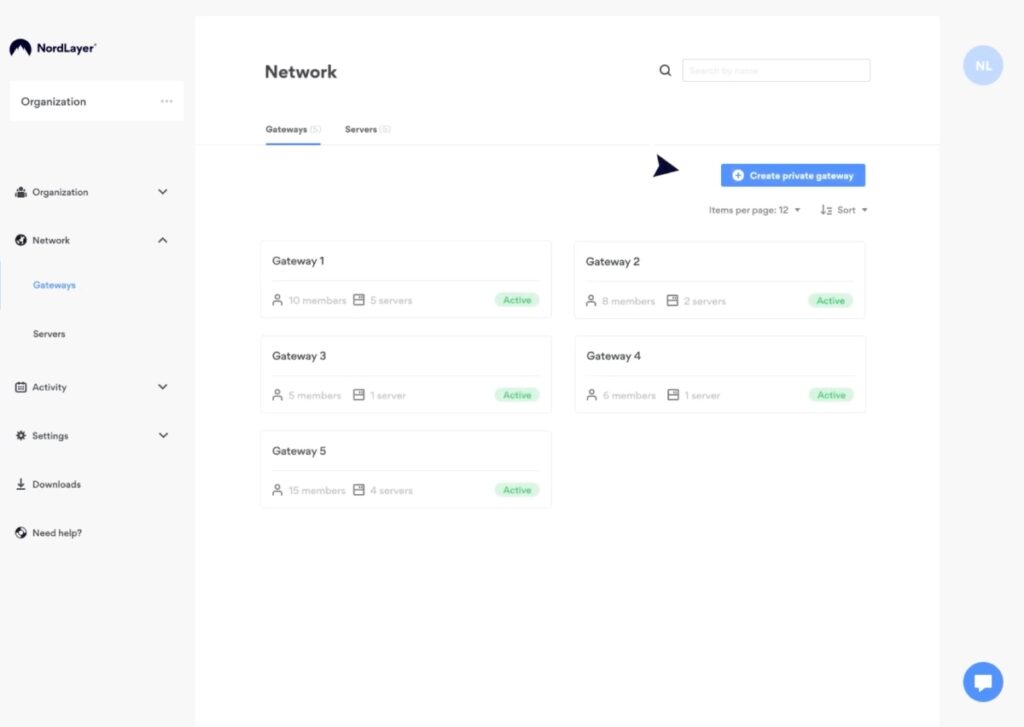The image size is (1024, 727).
Task: Click Gateway 5 servers icon
Action: click(359, 490)
